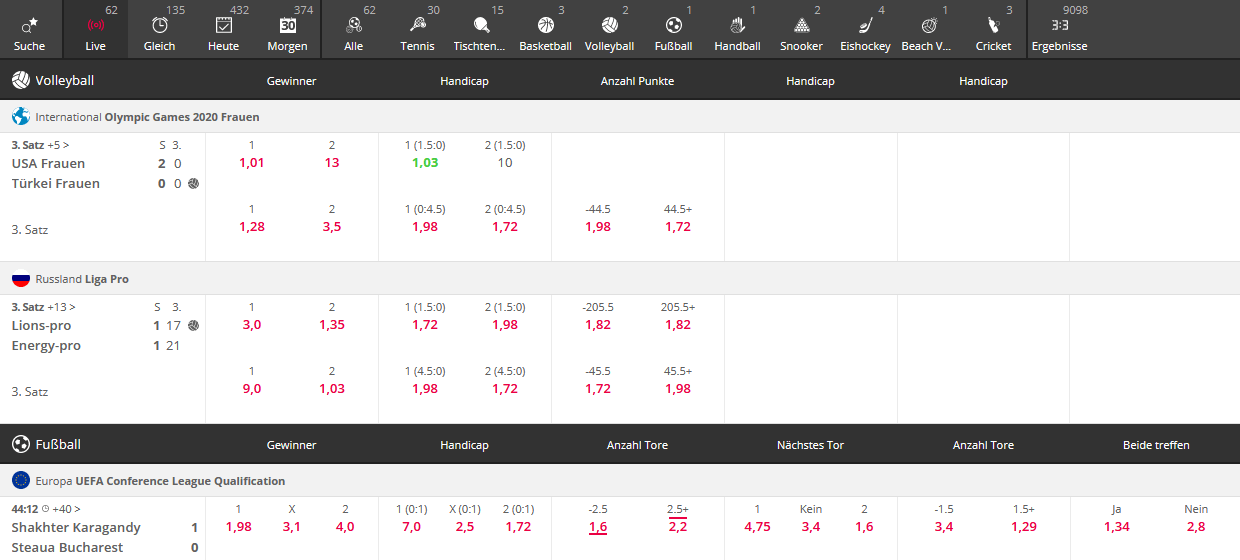Select Steaua Bucharest win odds 4,0

click(x=345, y=527)
